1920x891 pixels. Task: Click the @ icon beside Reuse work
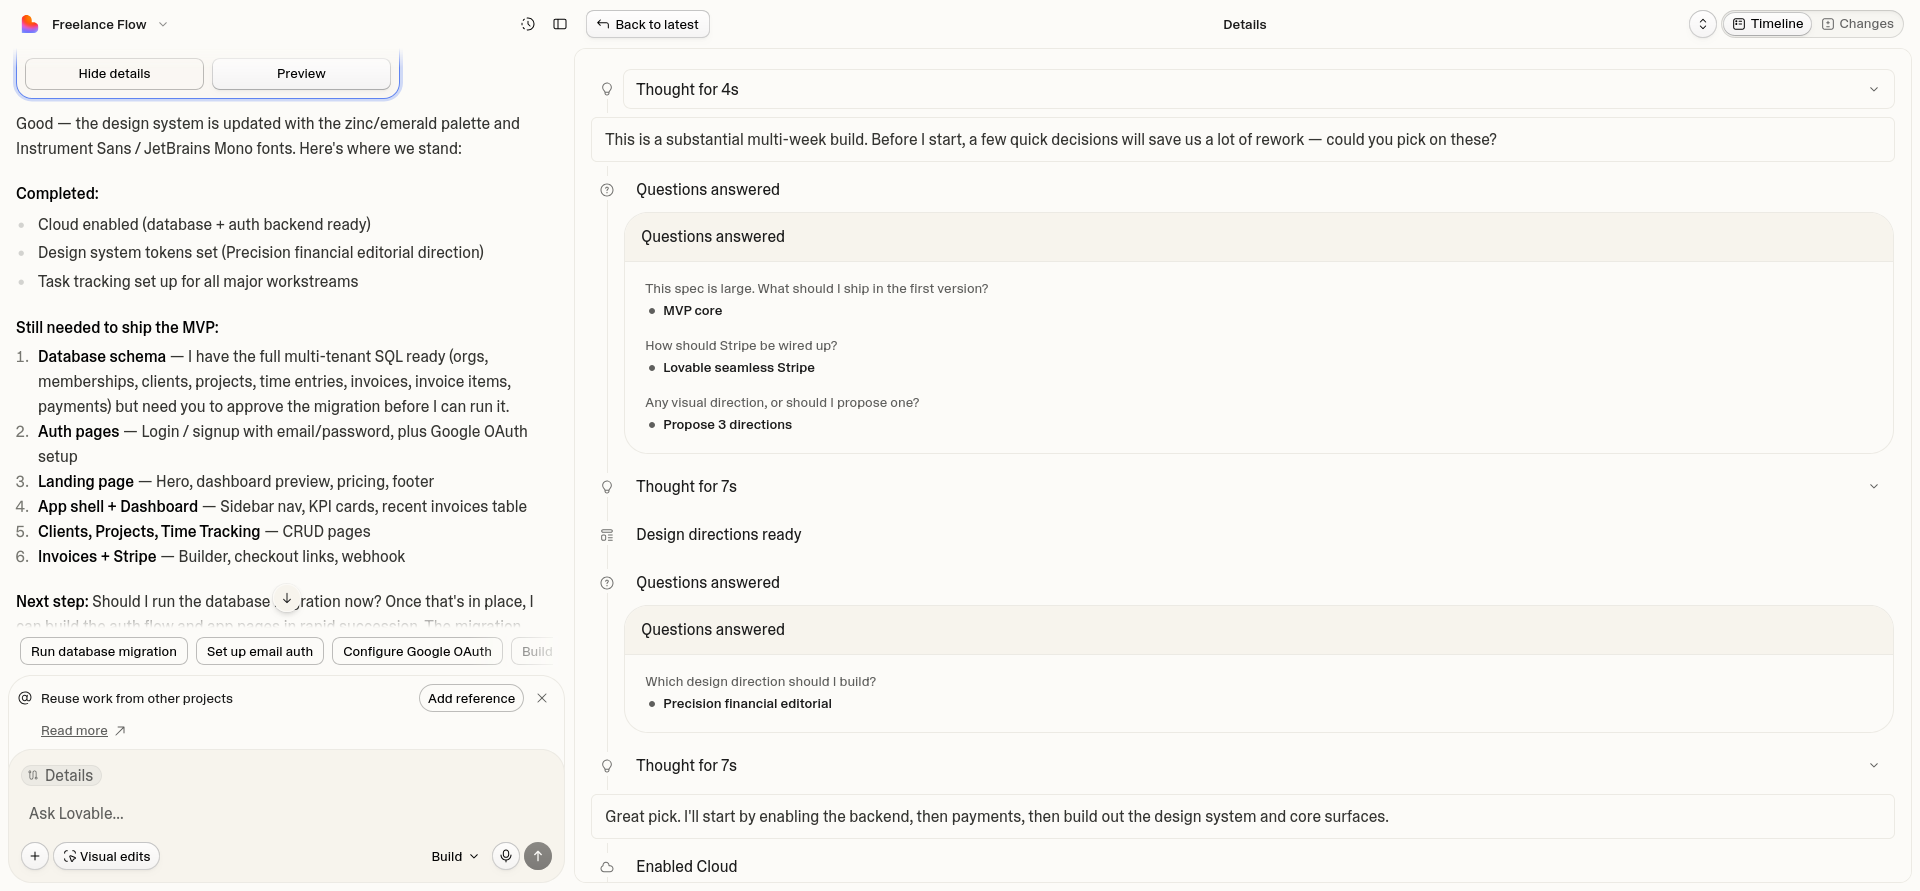(26, 699)
